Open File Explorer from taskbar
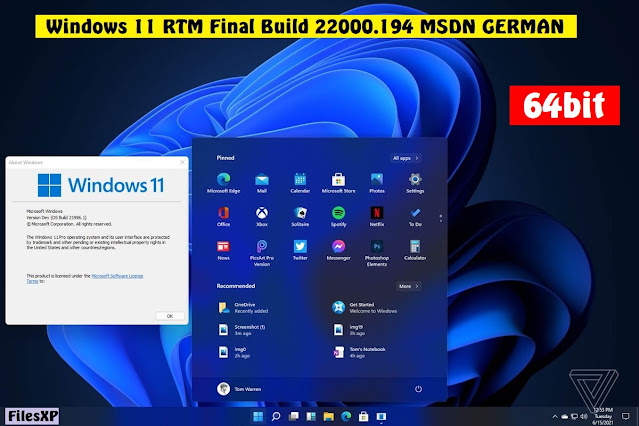 pos(328,416)
